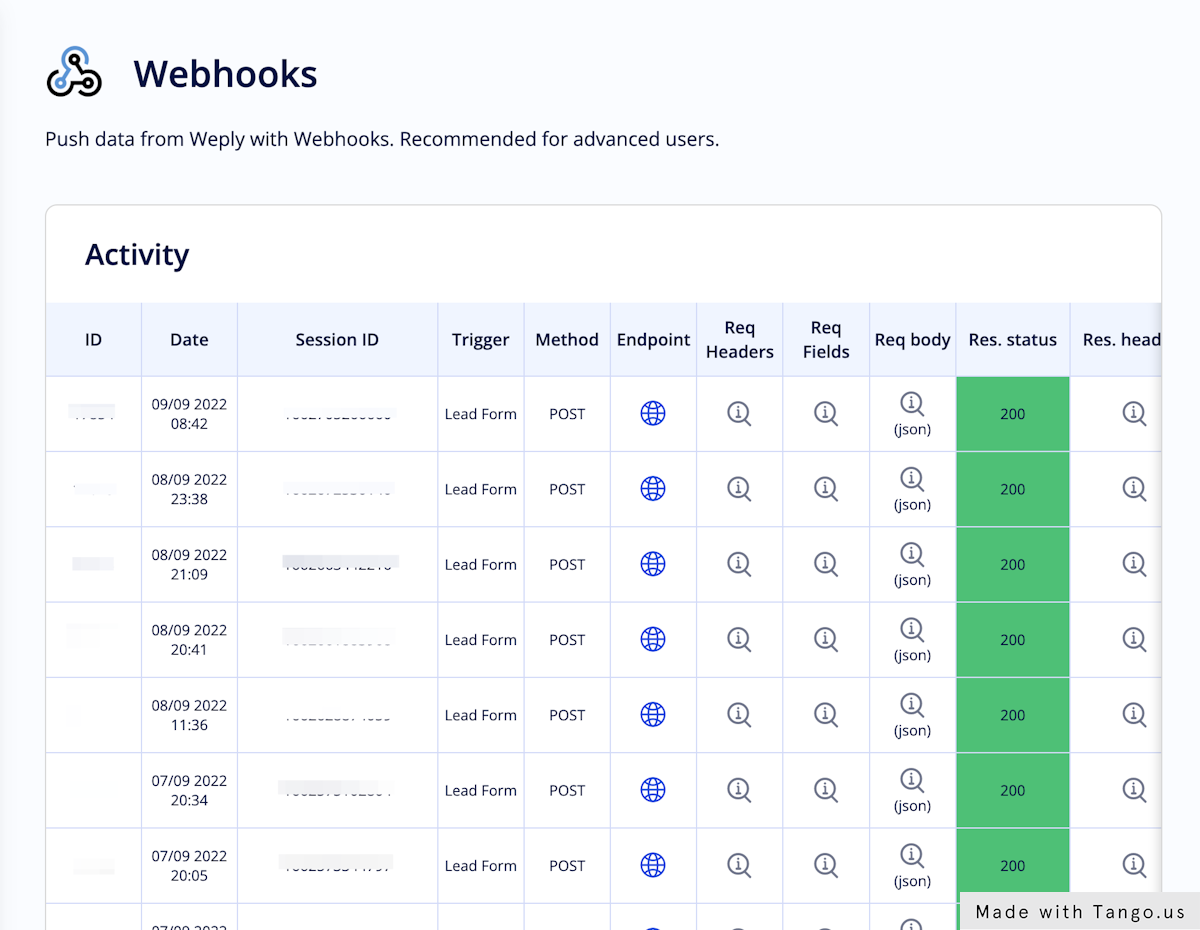Click Lead Form trigger in 07/09 20:34 row
Screen dimensions: 1200x930
pyautogui.click(x=481, y=790)
